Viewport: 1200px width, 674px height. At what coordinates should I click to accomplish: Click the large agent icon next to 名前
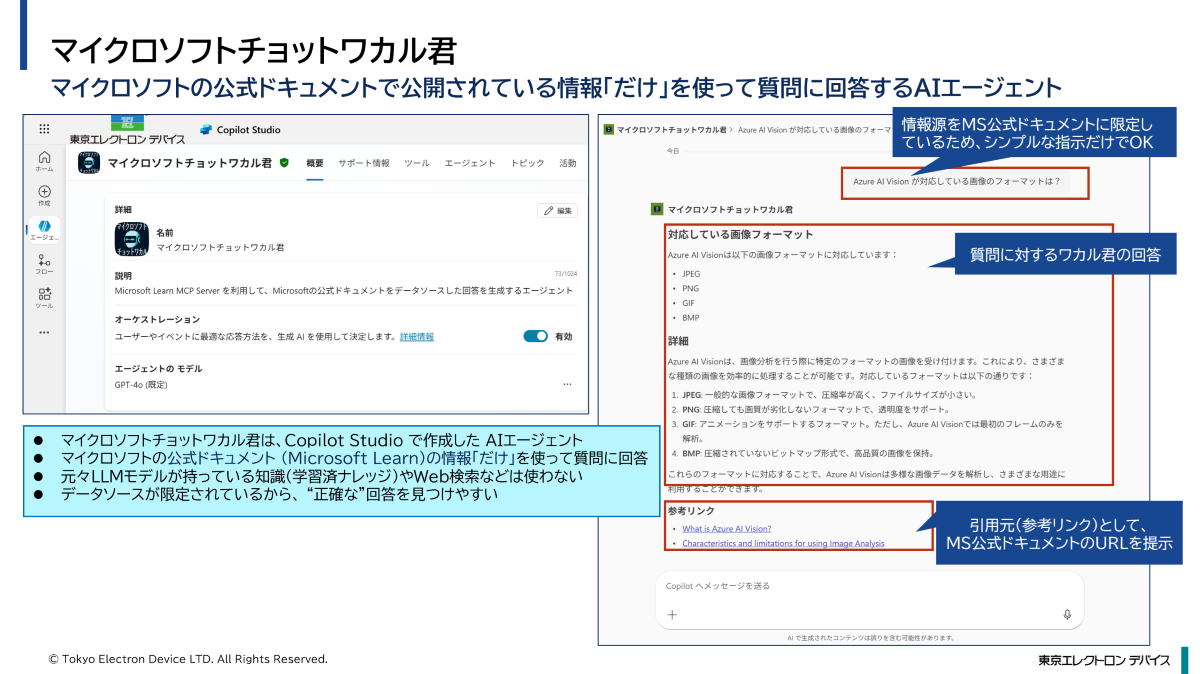point(132,240)
